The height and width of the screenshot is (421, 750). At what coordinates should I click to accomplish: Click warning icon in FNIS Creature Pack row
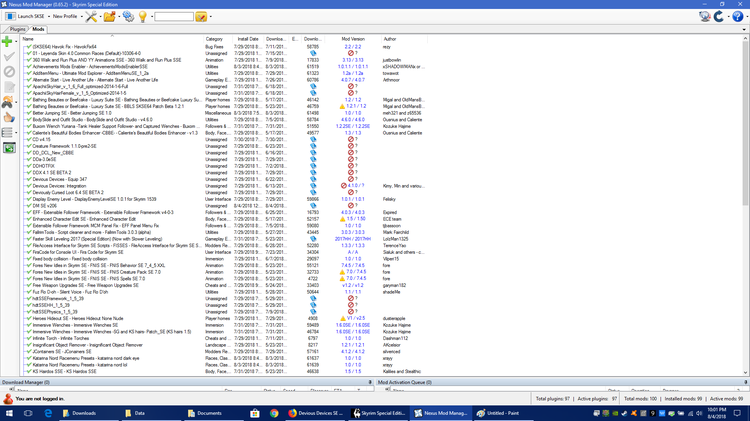(342, 272)
